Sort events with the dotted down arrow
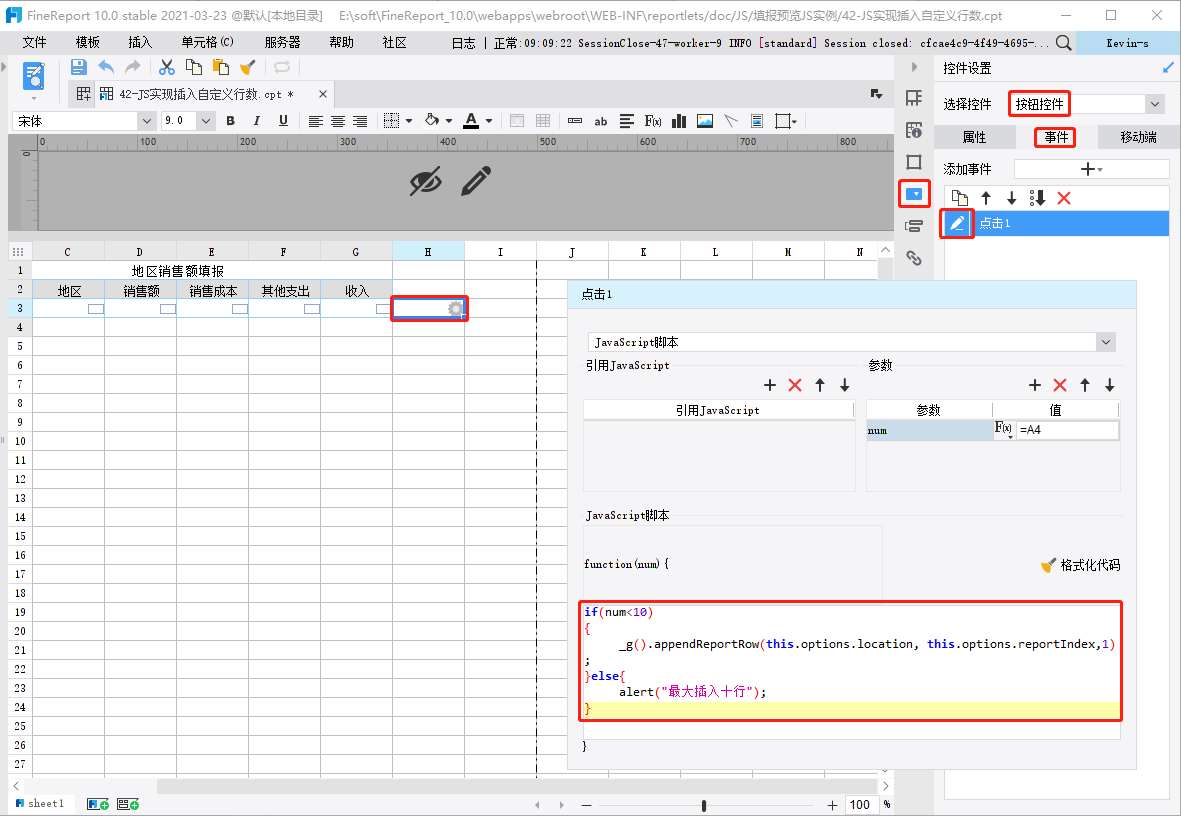The width and height of the screenshot is (1181, 816). (1037, 197)
